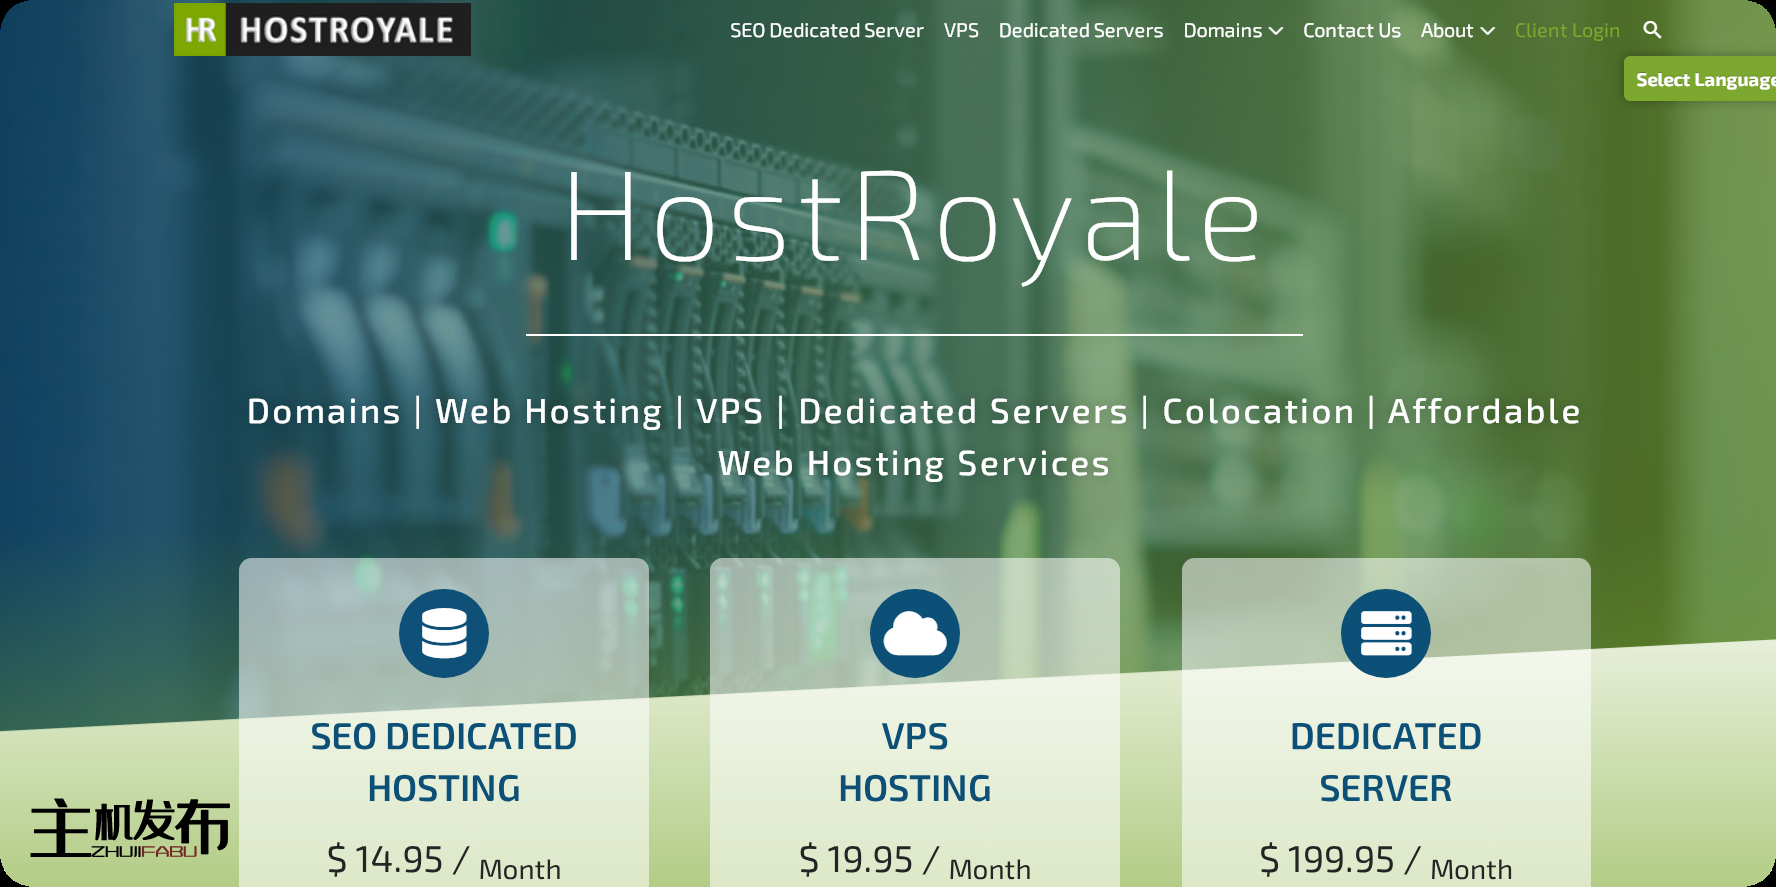The width and height of the screenshot is (1776, 887).
Task: Expand the About dropdown menu
Action: 1457,31
